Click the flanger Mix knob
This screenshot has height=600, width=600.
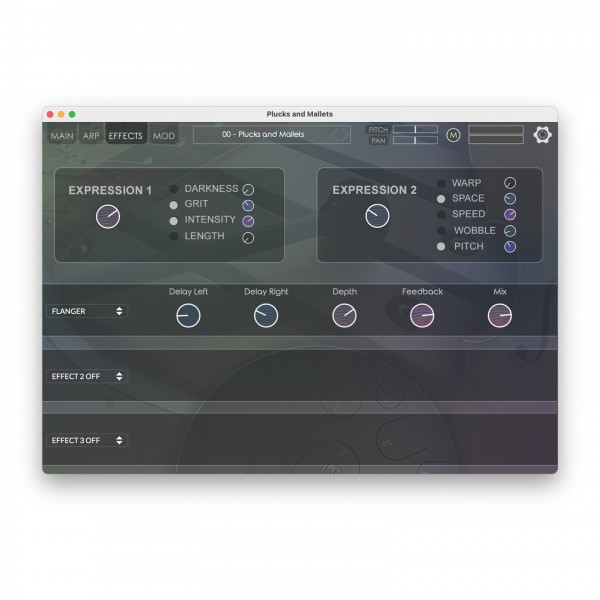tap(500, 316)
